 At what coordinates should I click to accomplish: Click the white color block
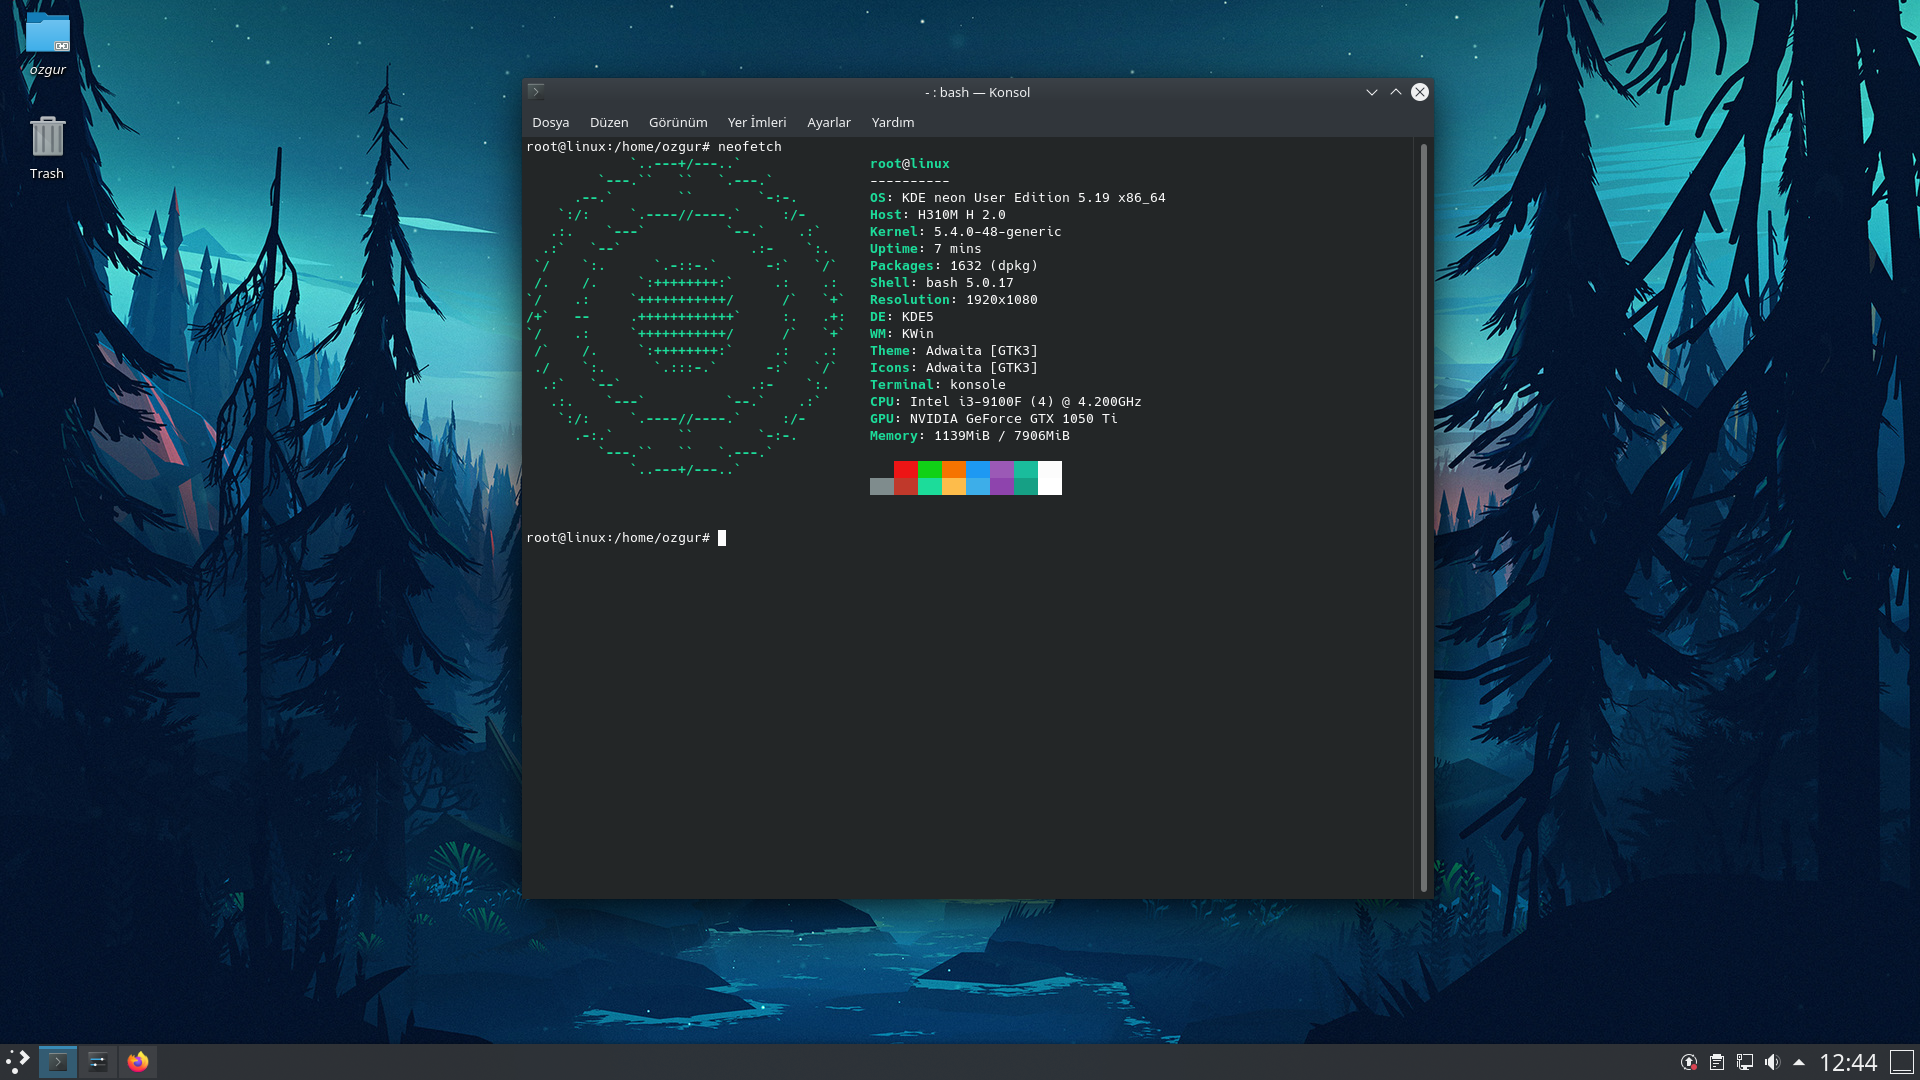click(1050, 478)
